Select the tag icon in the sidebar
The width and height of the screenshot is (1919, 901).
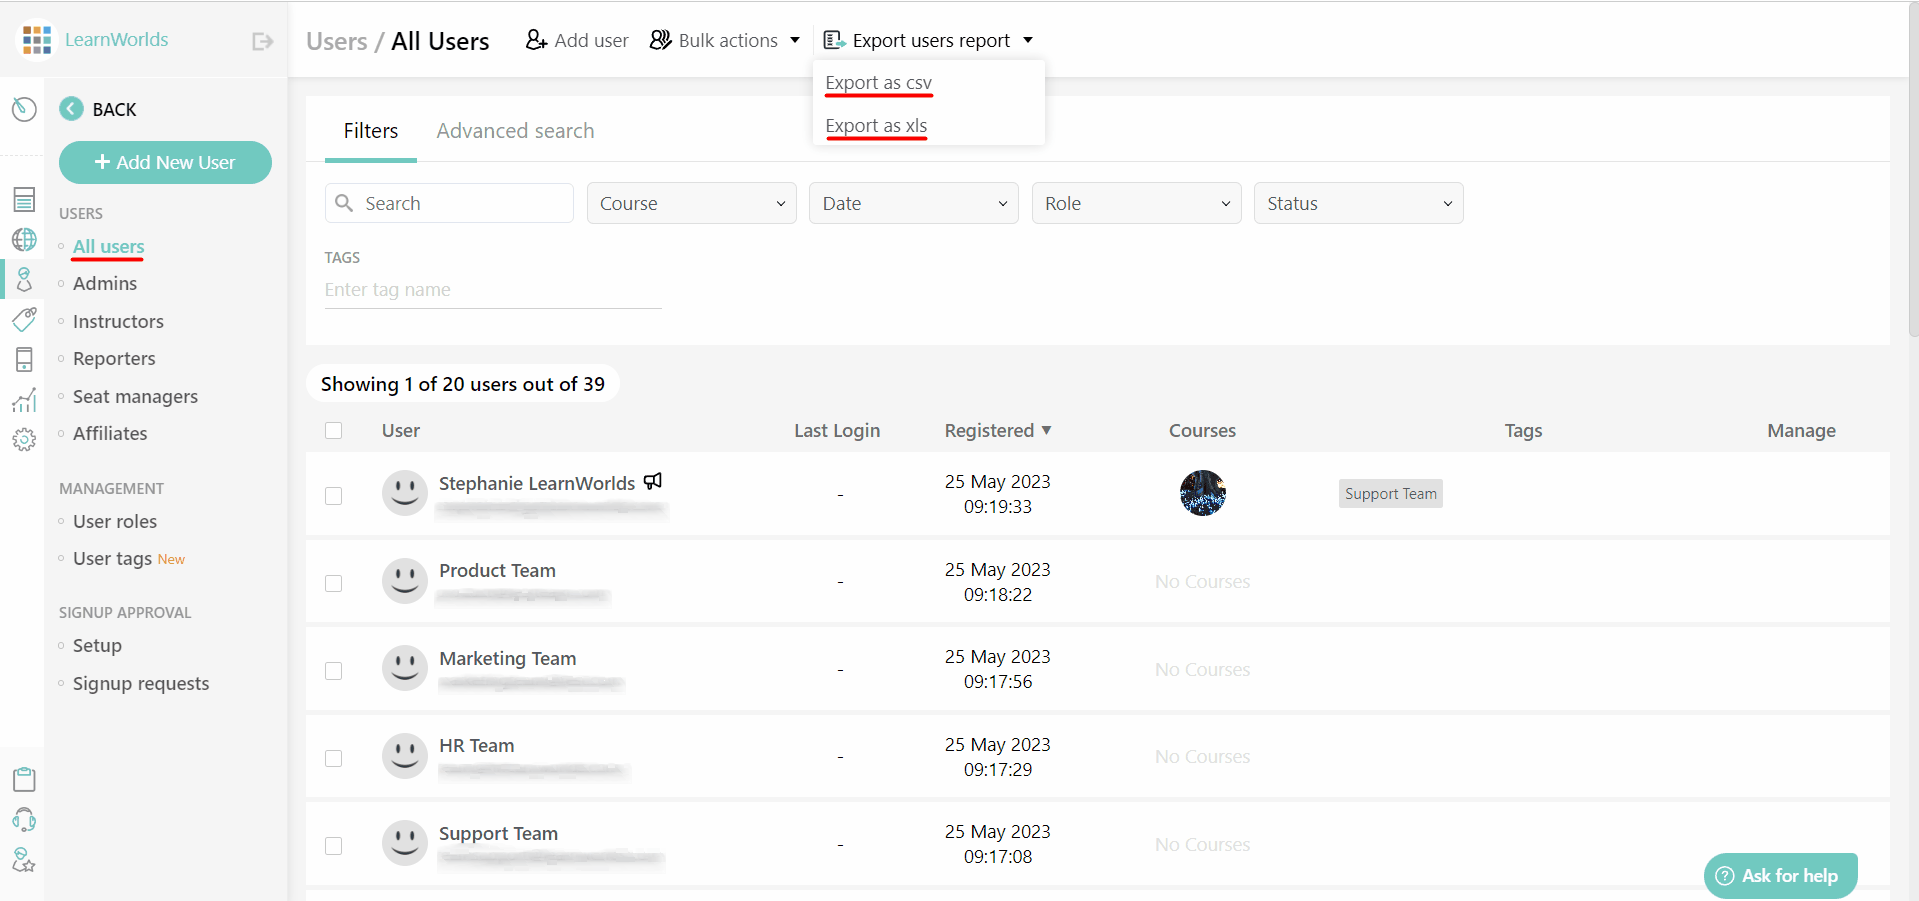click(24, 319)
